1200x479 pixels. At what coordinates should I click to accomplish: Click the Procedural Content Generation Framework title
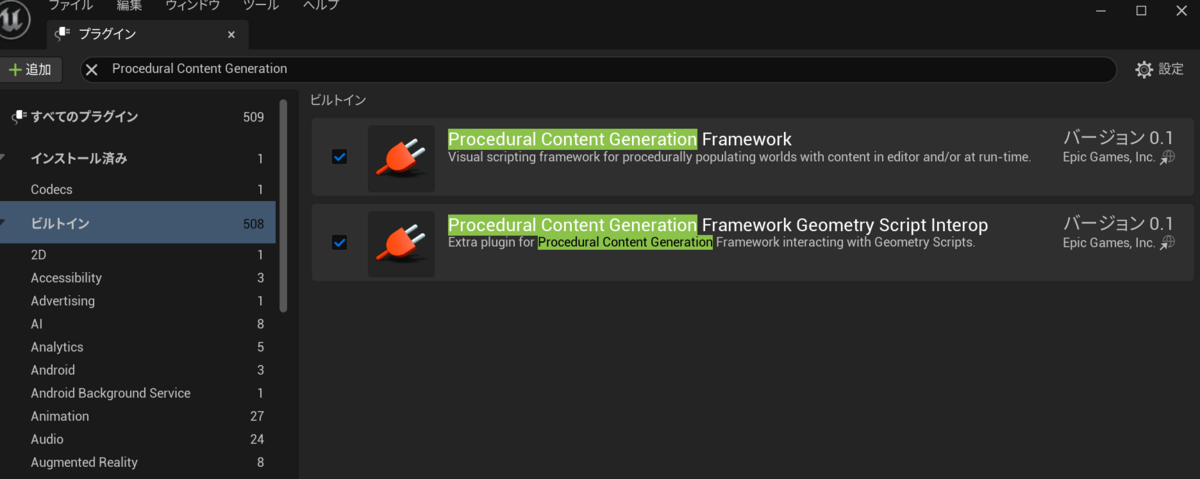pyautogui.click(x=620, y=139)
